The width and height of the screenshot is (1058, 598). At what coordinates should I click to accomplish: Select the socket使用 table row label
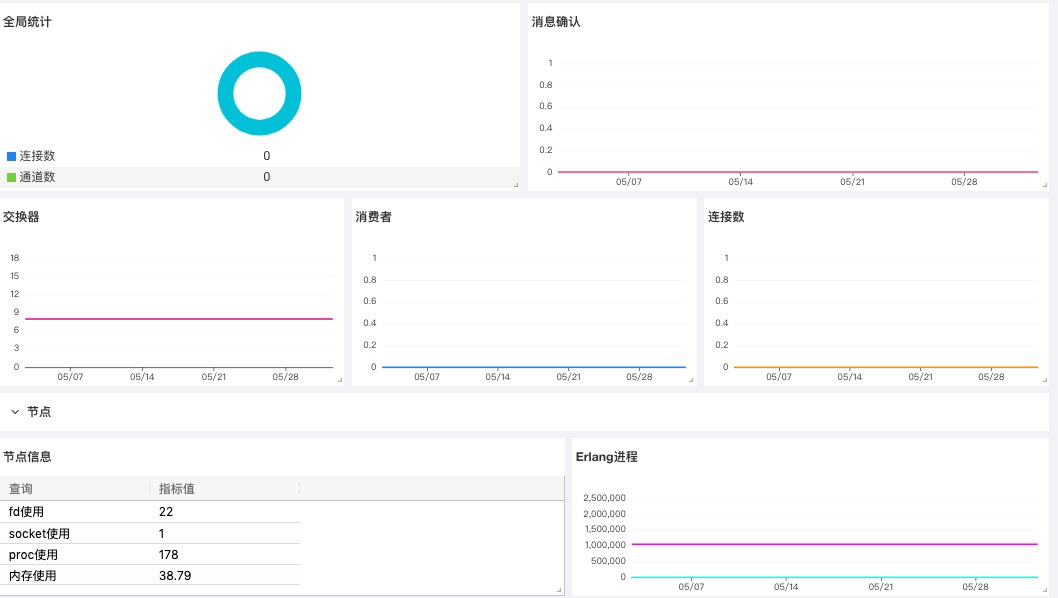[39, 533]
